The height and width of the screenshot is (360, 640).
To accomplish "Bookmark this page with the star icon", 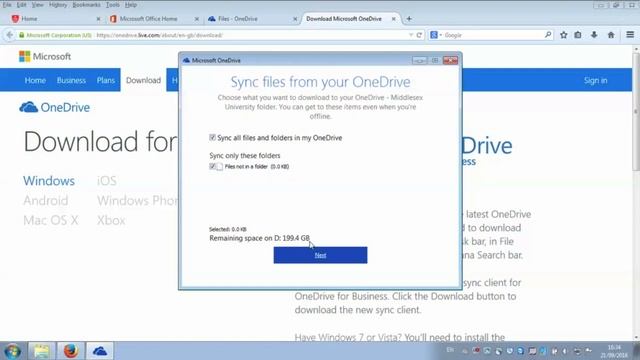I will [x=564, y=35].
